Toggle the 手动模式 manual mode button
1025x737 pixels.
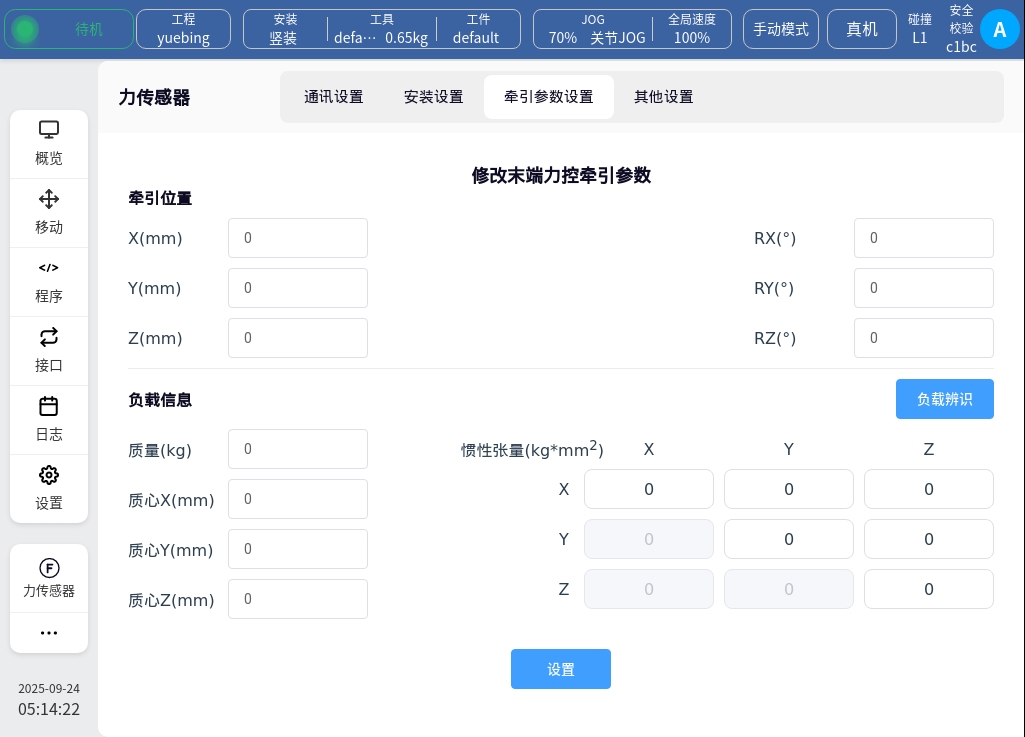click(781, 30)
